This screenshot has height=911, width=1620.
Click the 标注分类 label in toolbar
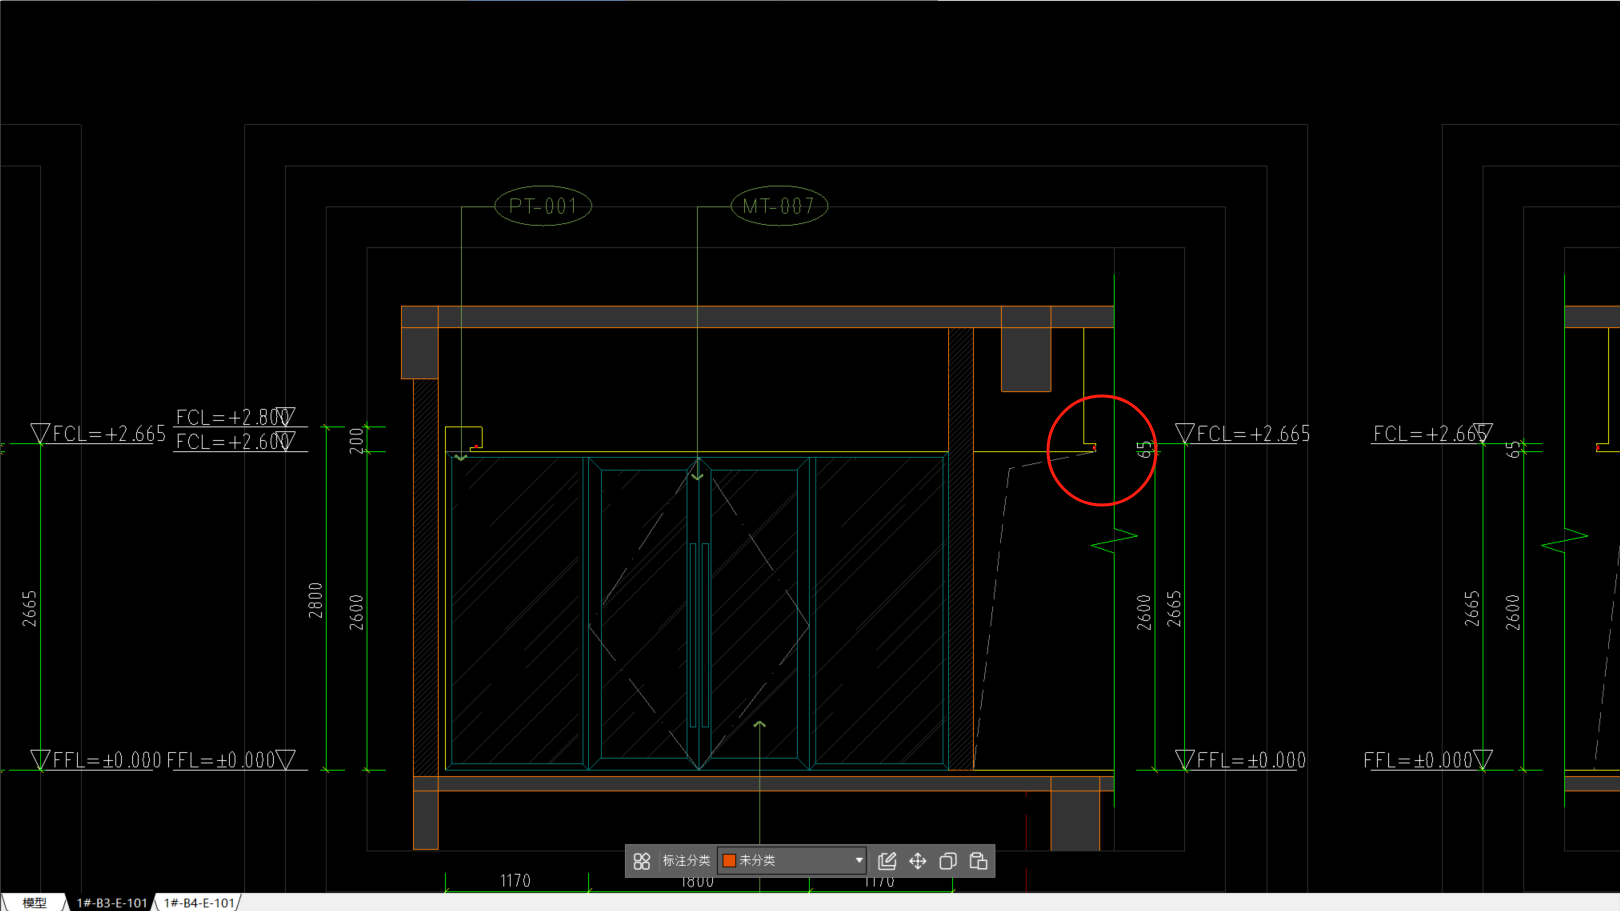tap(686, 861)
